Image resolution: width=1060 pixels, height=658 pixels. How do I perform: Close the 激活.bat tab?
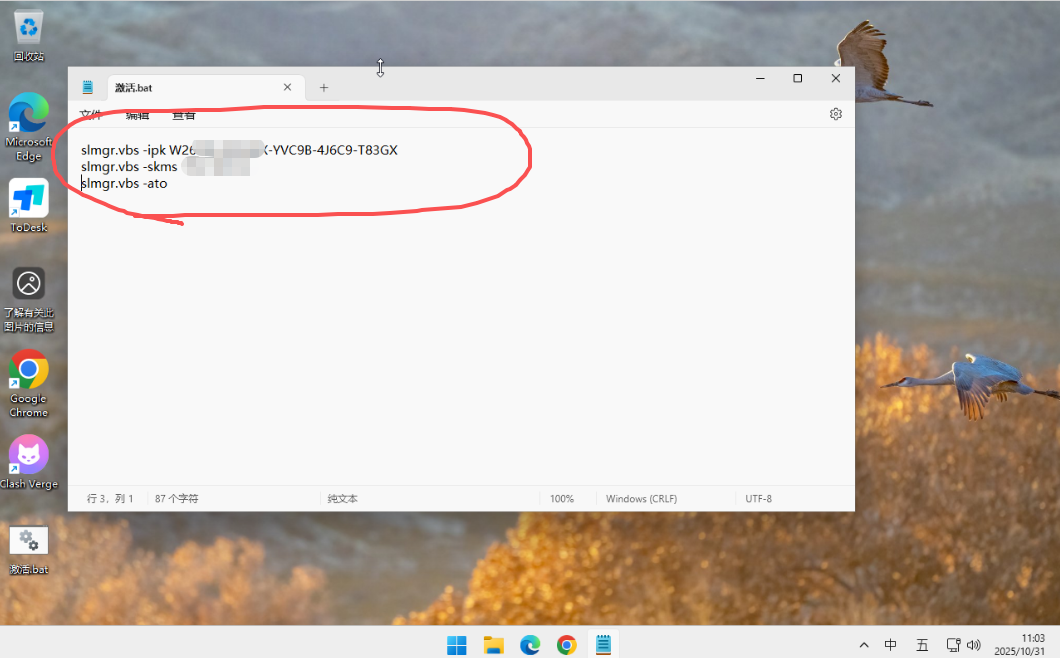pos(287,88)
